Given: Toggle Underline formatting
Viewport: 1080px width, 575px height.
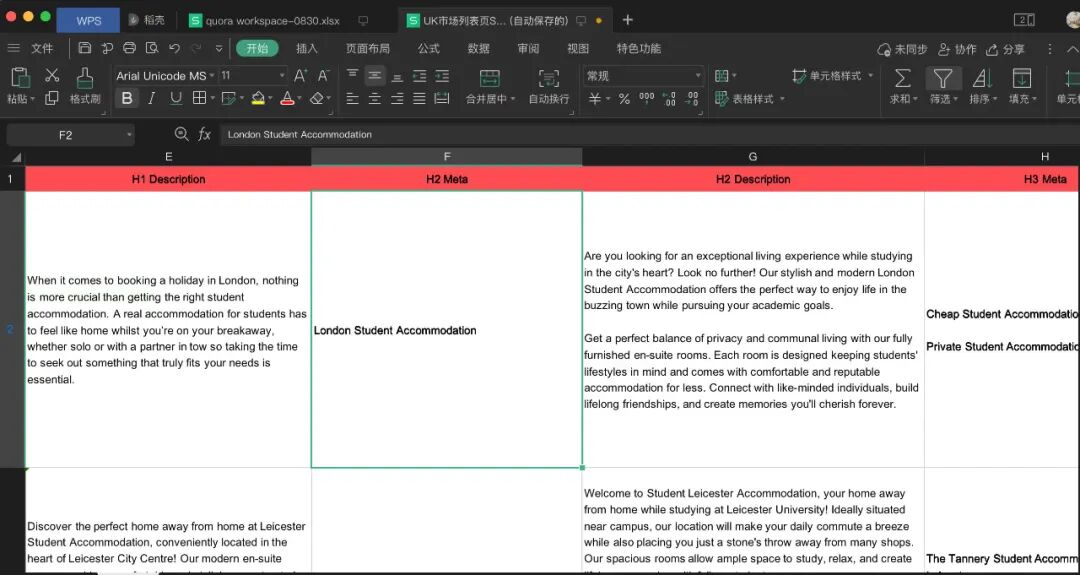Looking at the screenshot, I should 175,98.
